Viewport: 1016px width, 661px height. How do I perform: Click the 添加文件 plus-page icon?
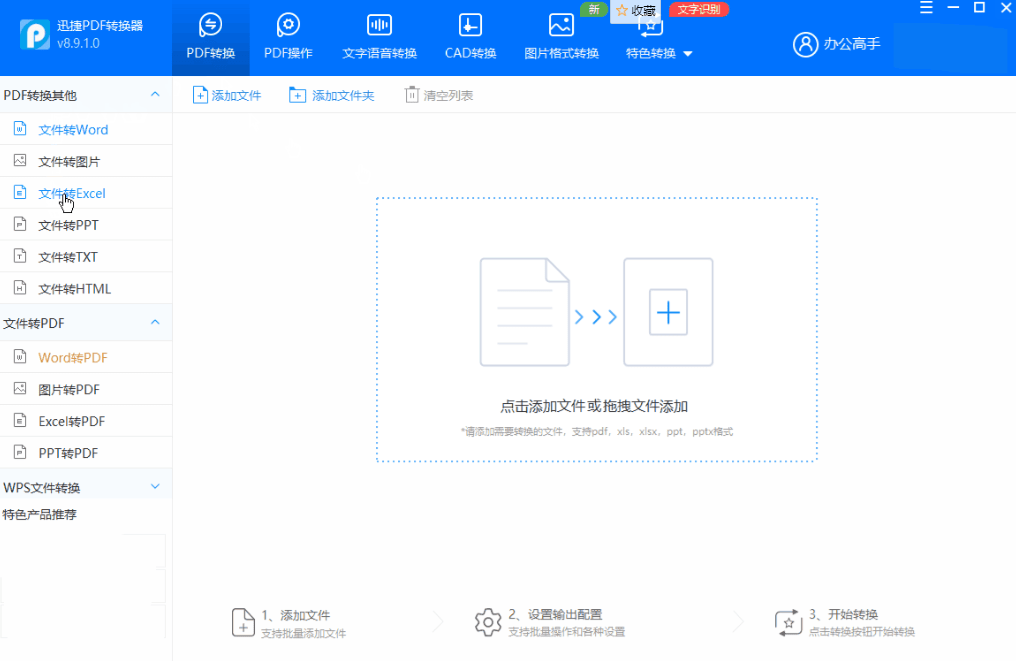pos(200,95)
